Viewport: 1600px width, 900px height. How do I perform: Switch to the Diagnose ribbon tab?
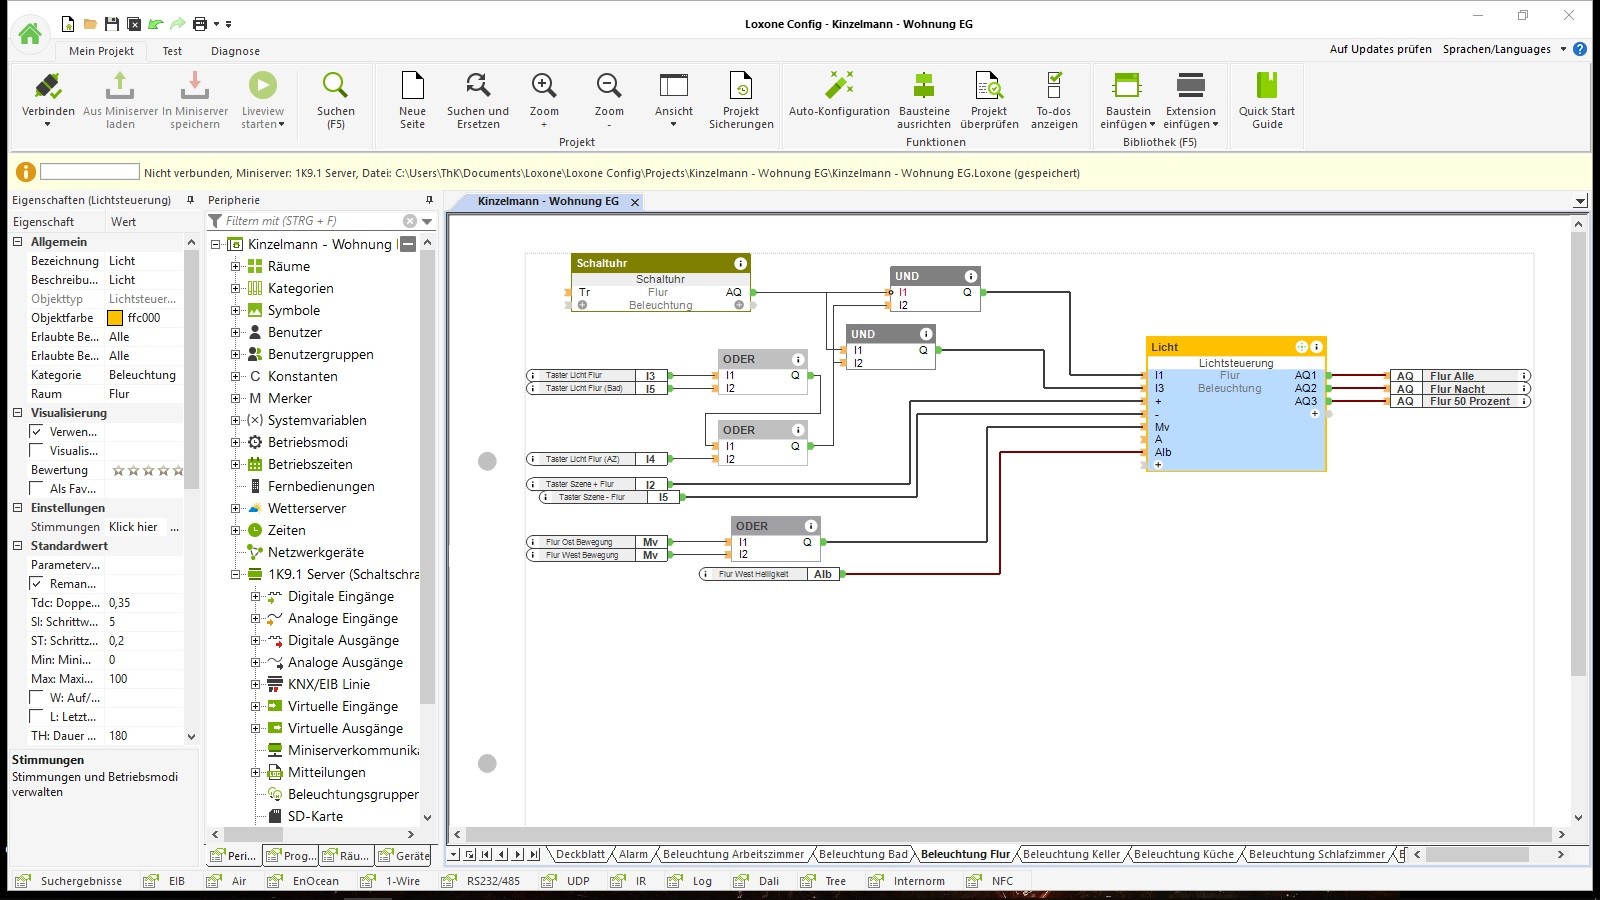(x=235, y=51)
